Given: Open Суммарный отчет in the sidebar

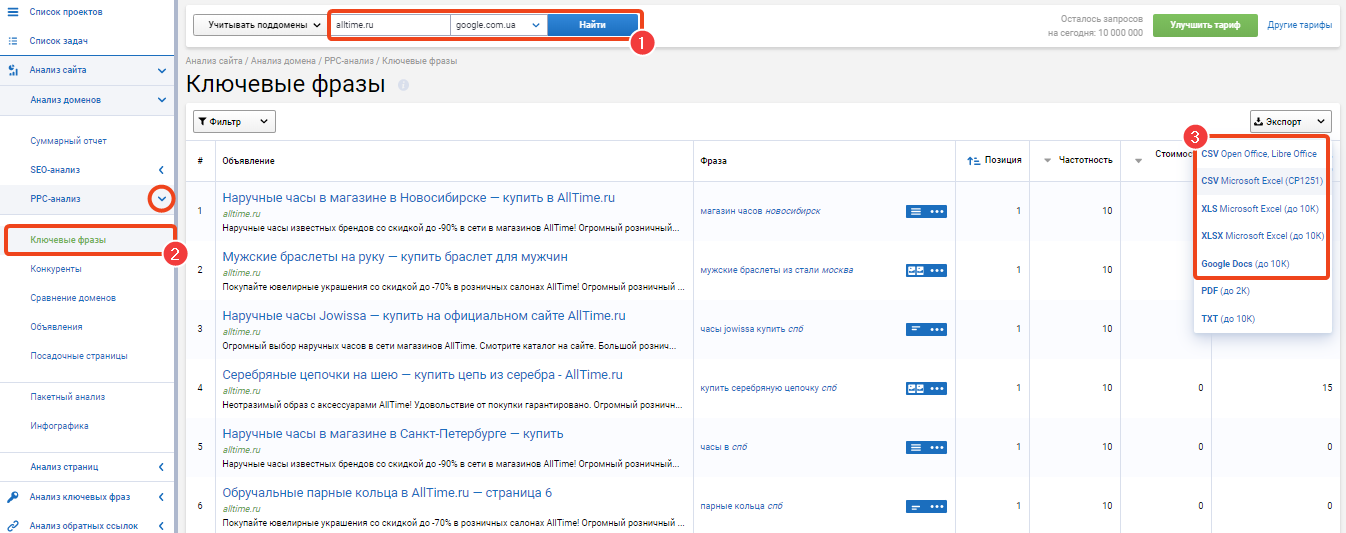Looking at the screenshot, I should [68, 141].
